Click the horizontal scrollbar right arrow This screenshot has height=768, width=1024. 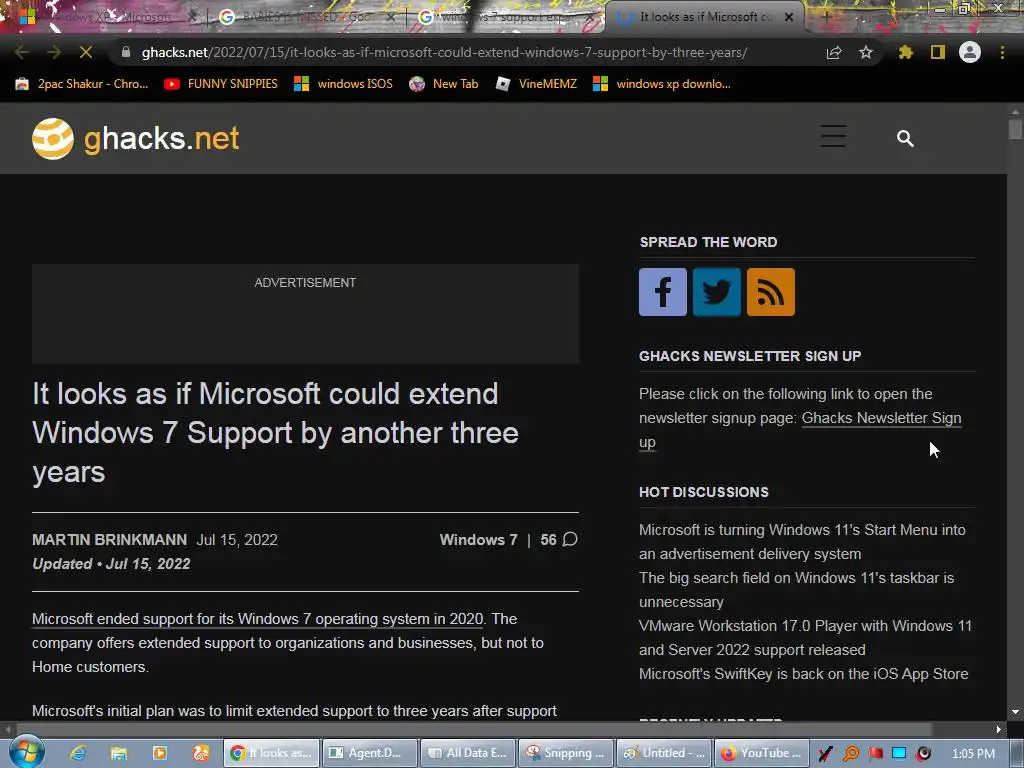coord(999,729)
